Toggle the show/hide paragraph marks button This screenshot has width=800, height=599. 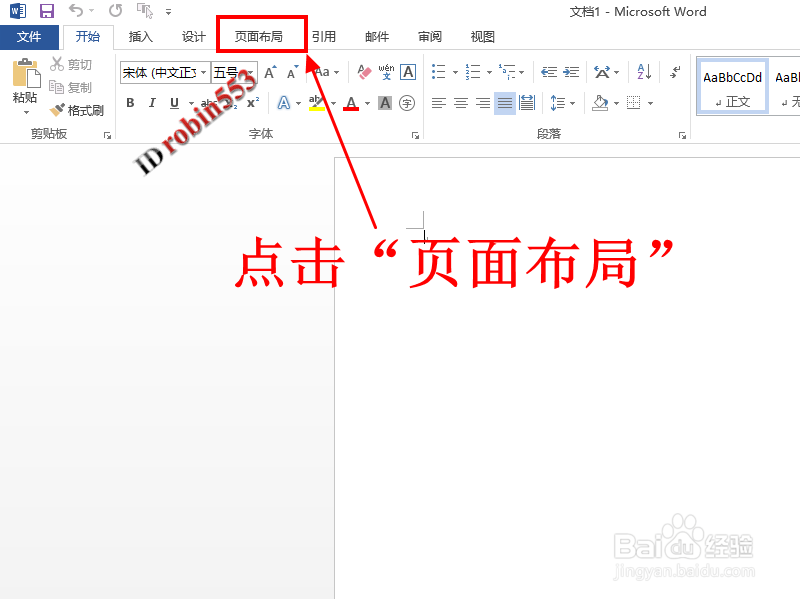tap(675, 73)
